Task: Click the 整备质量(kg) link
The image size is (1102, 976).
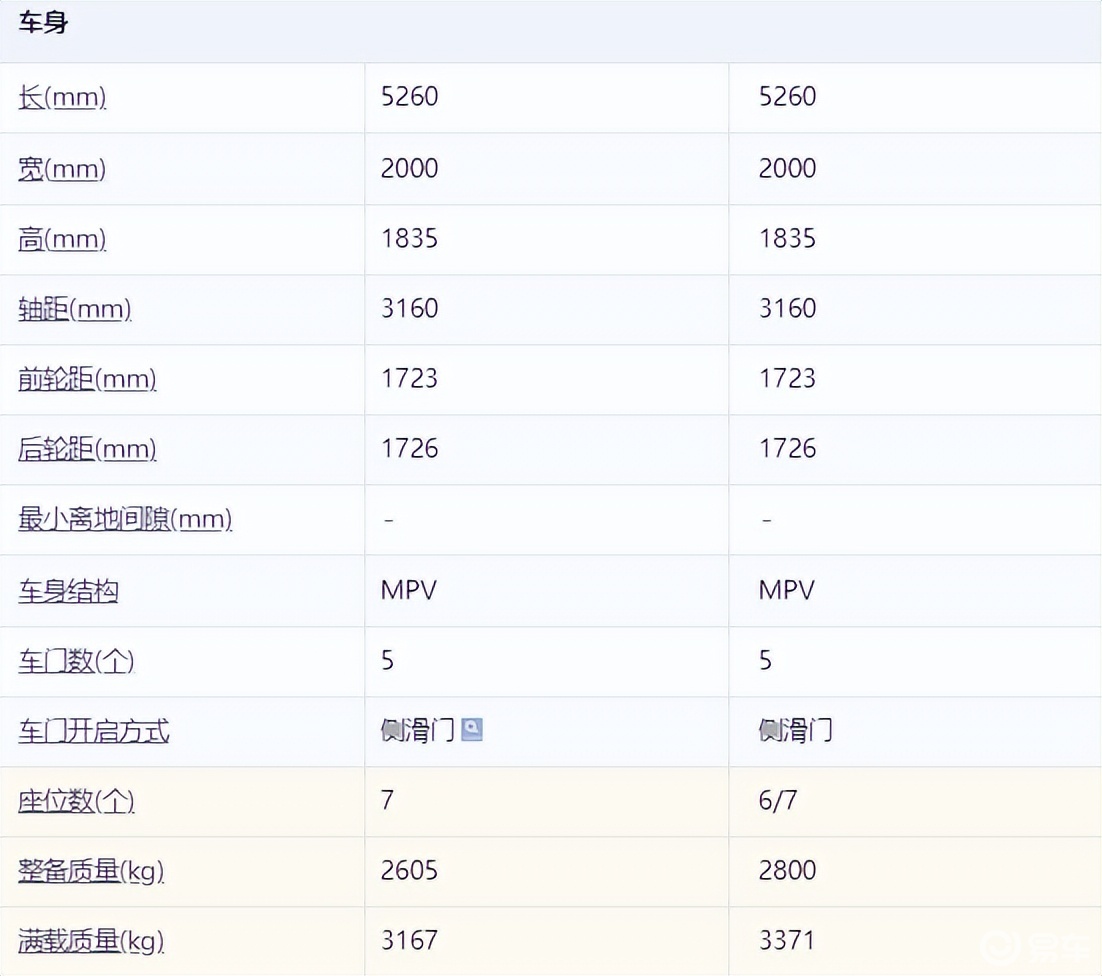Action: (x=91, y=871)
